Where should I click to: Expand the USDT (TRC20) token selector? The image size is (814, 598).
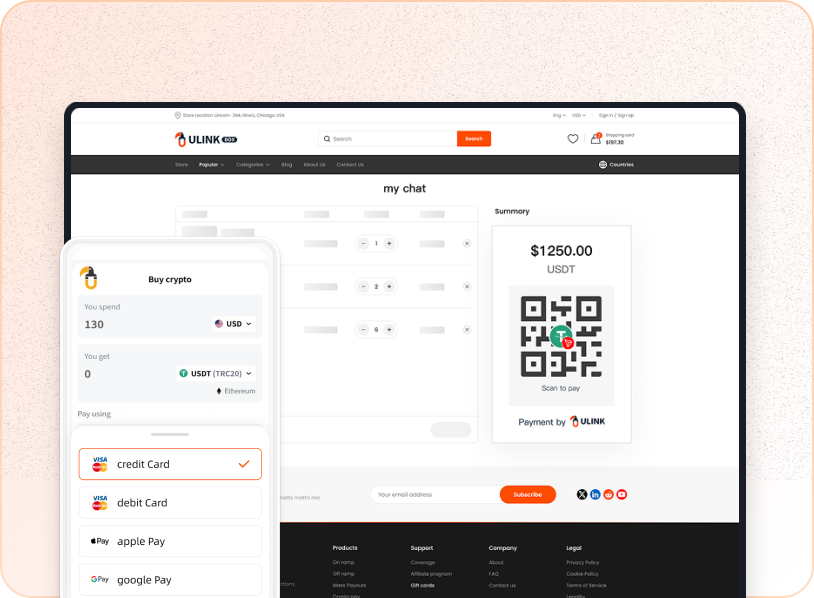[215, 373]
